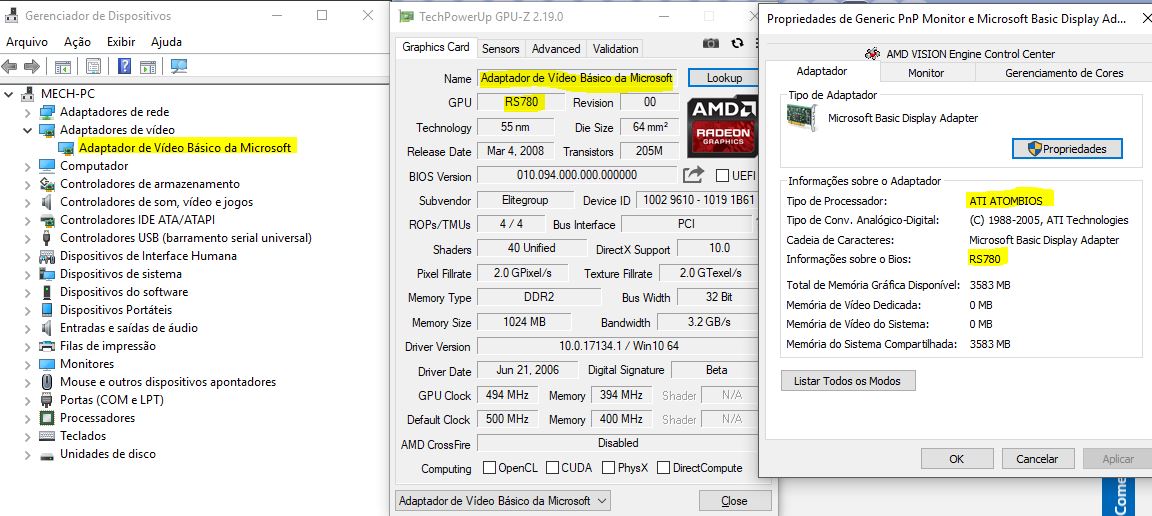Open the Properties toolbar icon in Device Manager
This screenshot has width=1152, height=516.
[93, 67]
